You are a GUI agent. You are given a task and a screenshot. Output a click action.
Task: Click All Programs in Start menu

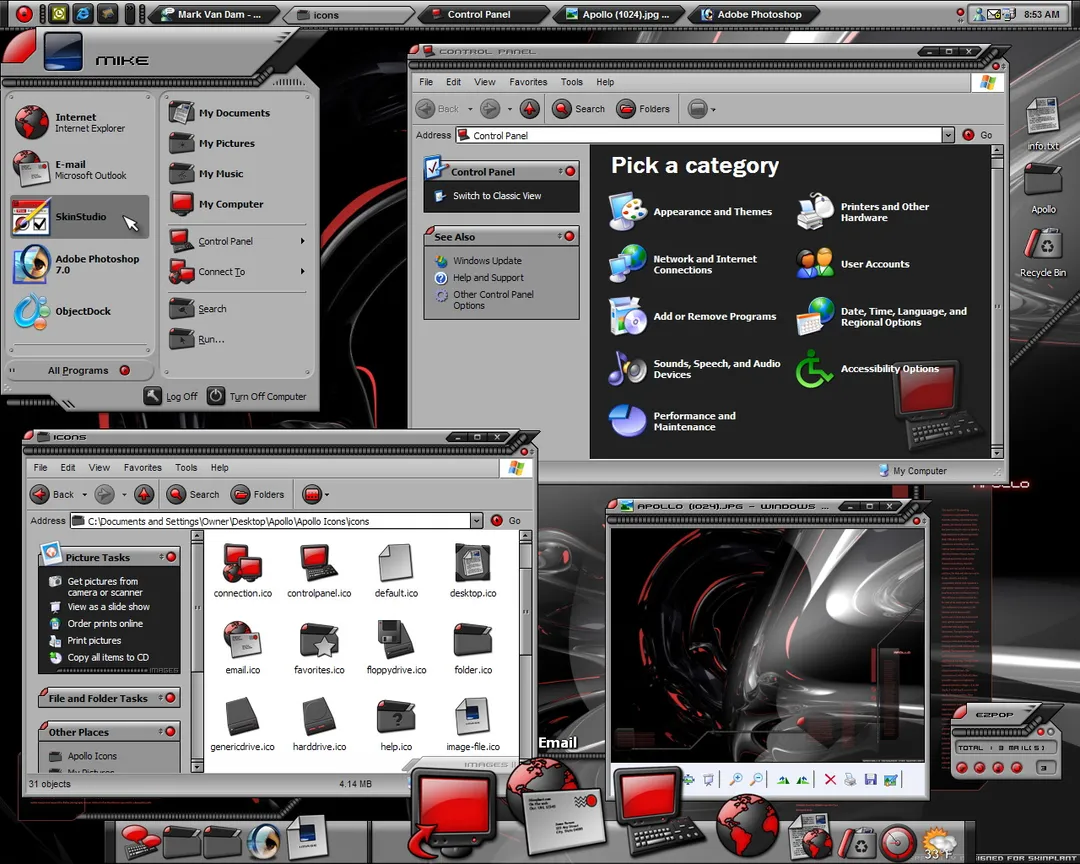(x=81, y=370)
